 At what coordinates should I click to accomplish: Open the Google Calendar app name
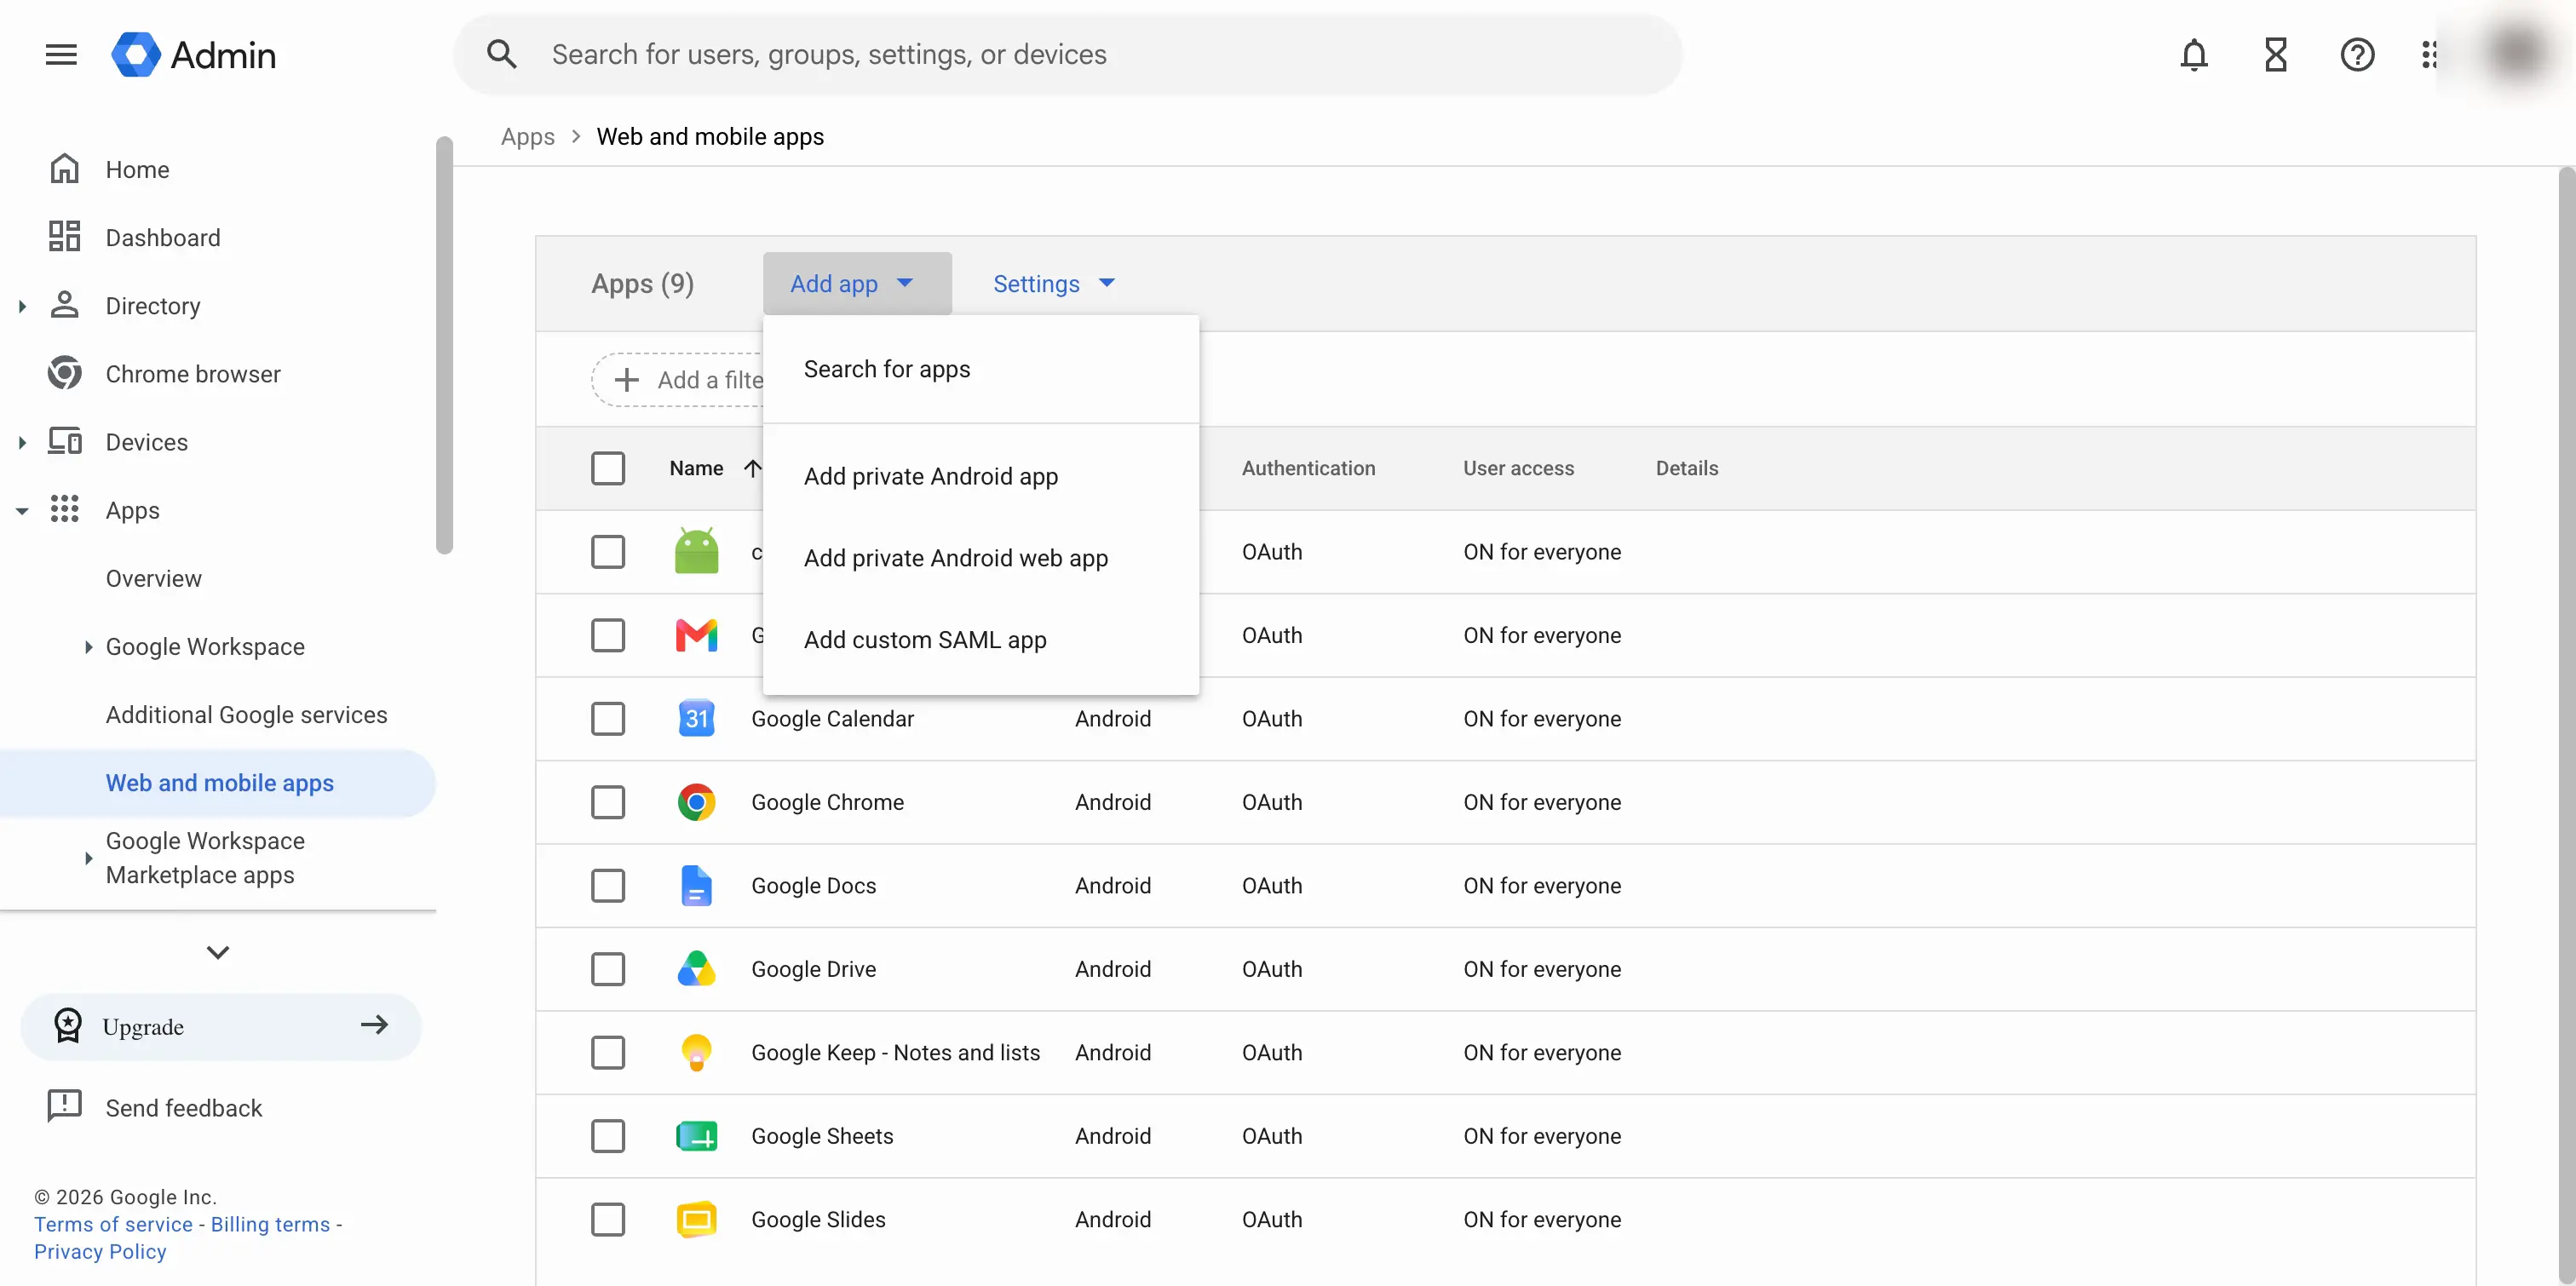tap(832, 718)
